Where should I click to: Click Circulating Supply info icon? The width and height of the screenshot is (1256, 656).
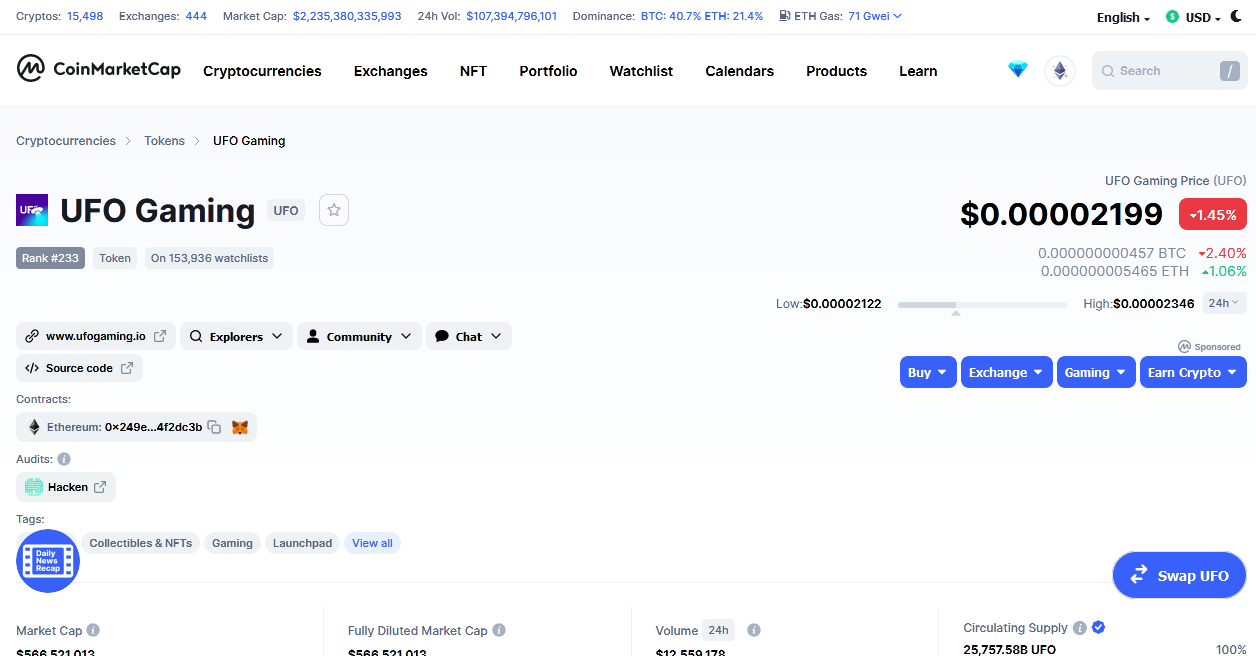click(1080, 628)
